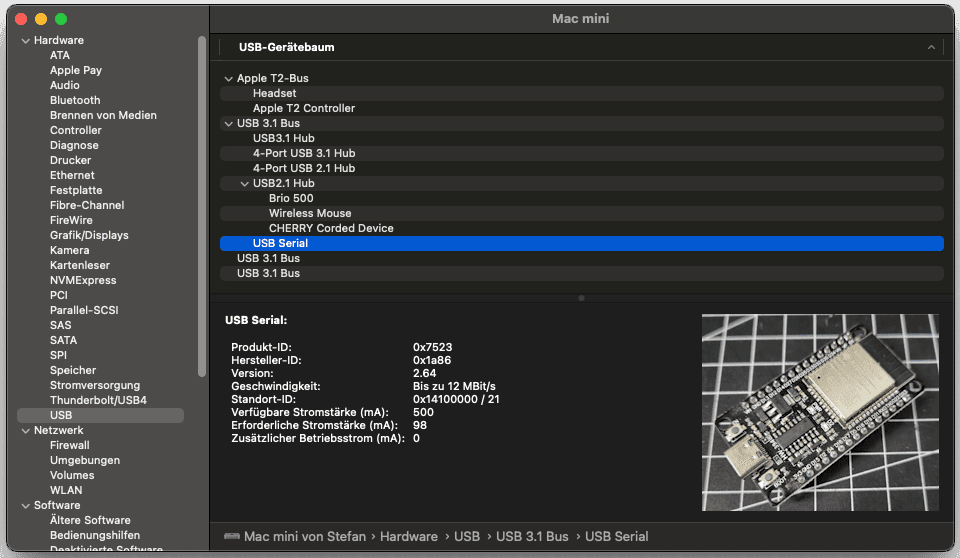This screenshot has height=558, width=960.
Task: Select Parallel-SCSI in the sidebar
Action: click(x=84, y=311)
